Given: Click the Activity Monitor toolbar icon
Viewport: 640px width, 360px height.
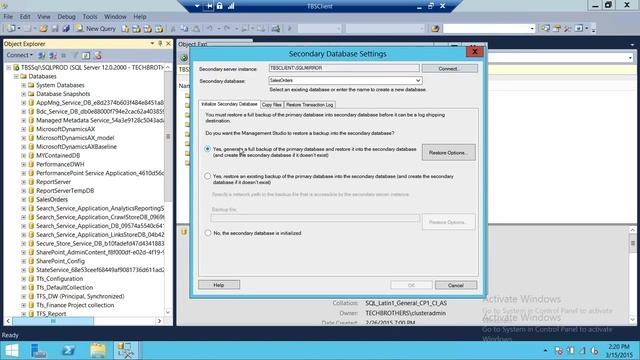Looking at the screenshot, I should 276,29.
